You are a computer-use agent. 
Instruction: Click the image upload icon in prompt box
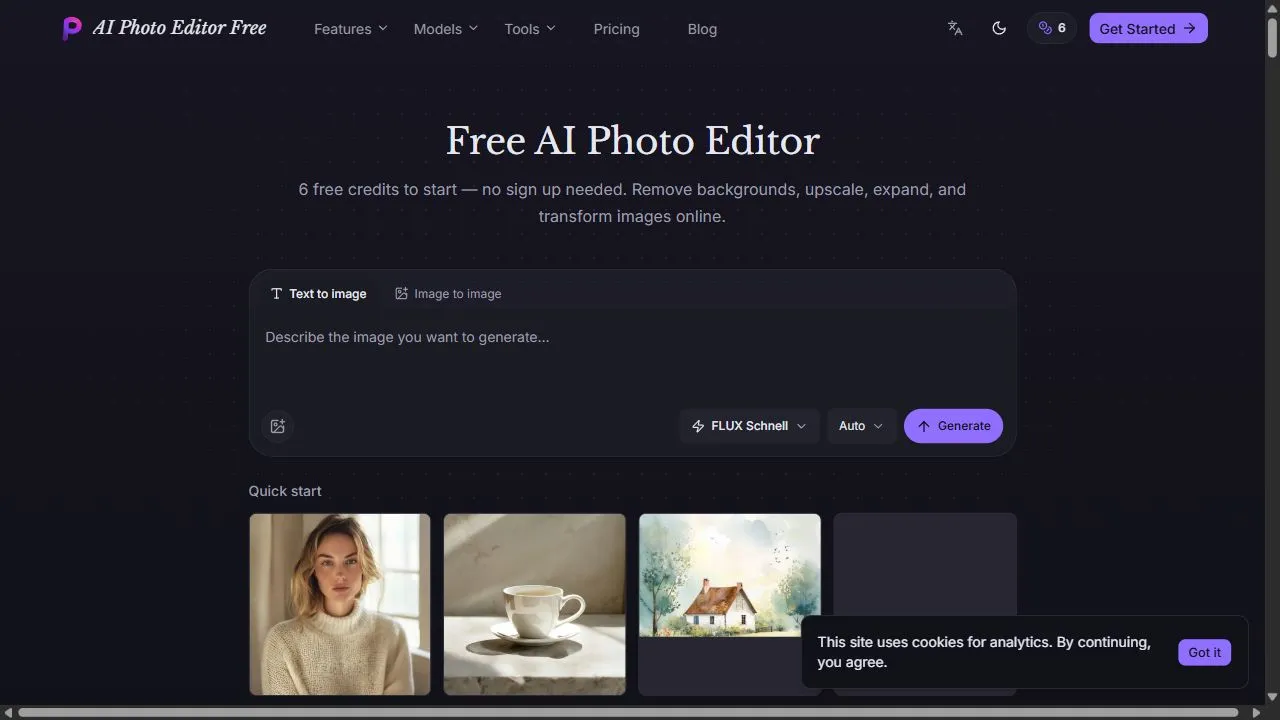pos(278,426)
